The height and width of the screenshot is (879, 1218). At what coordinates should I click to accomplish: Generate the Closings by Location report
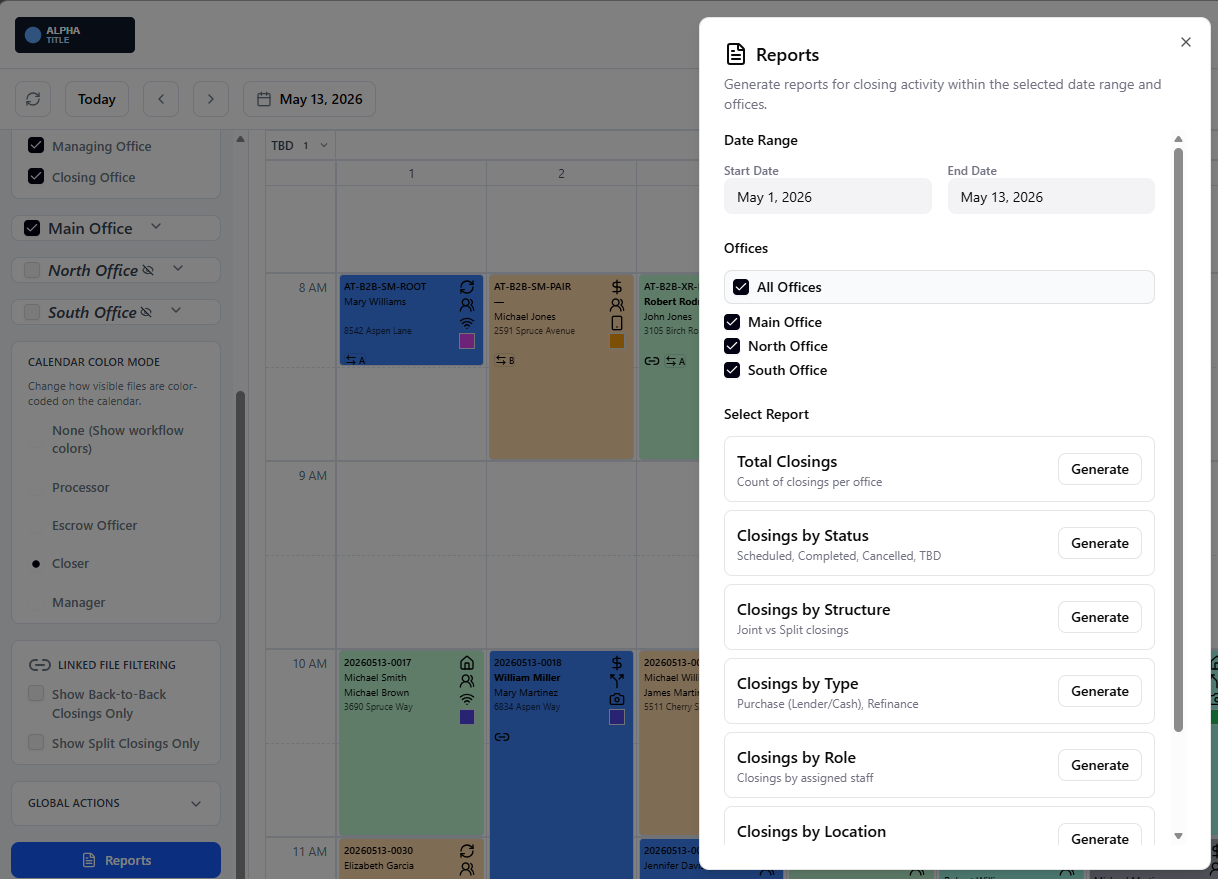point(1100,836)
